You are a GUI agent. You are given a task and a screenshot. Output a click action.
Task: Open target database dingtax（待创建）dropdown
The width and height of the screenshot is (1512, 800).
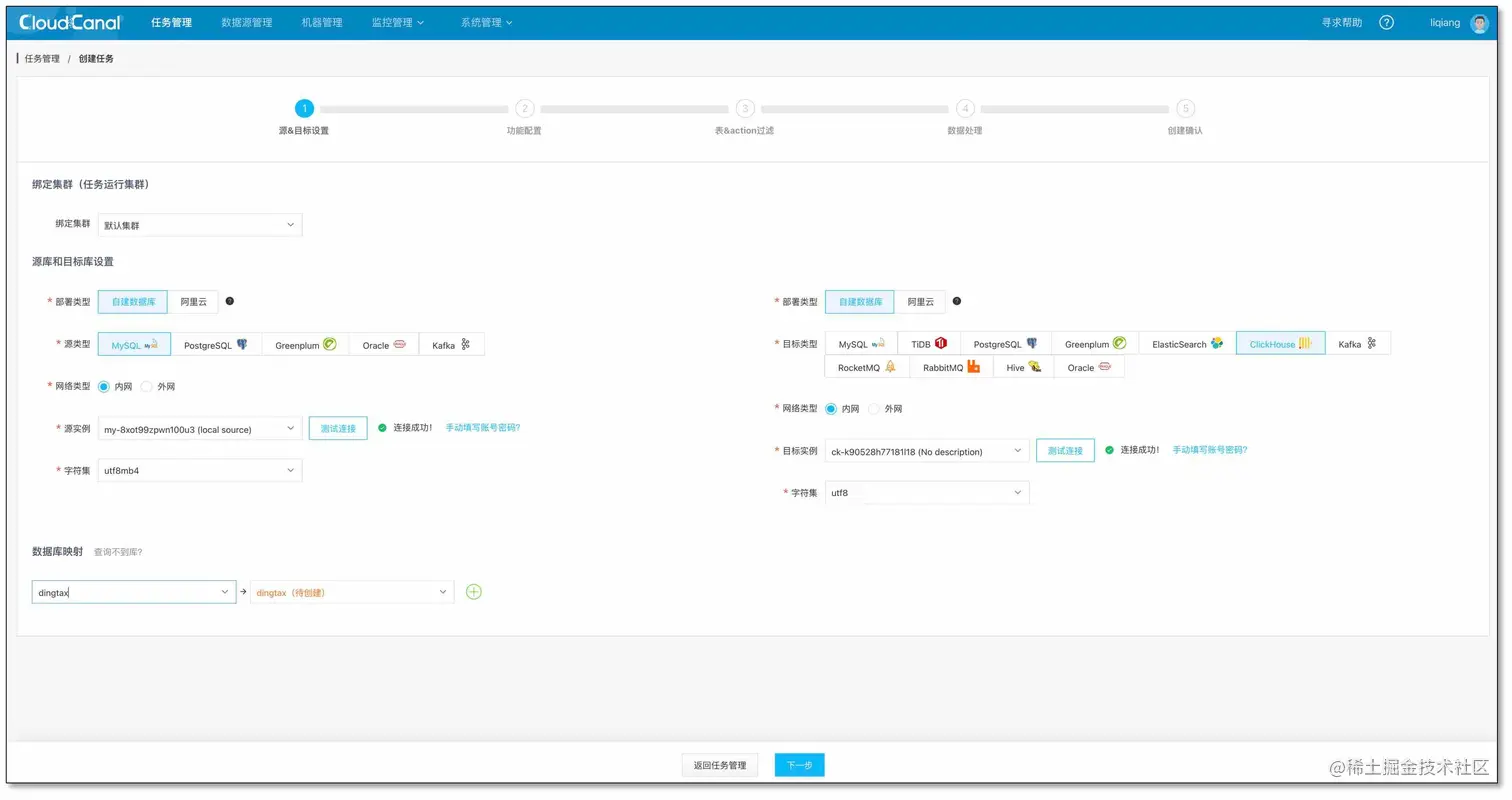352,592
